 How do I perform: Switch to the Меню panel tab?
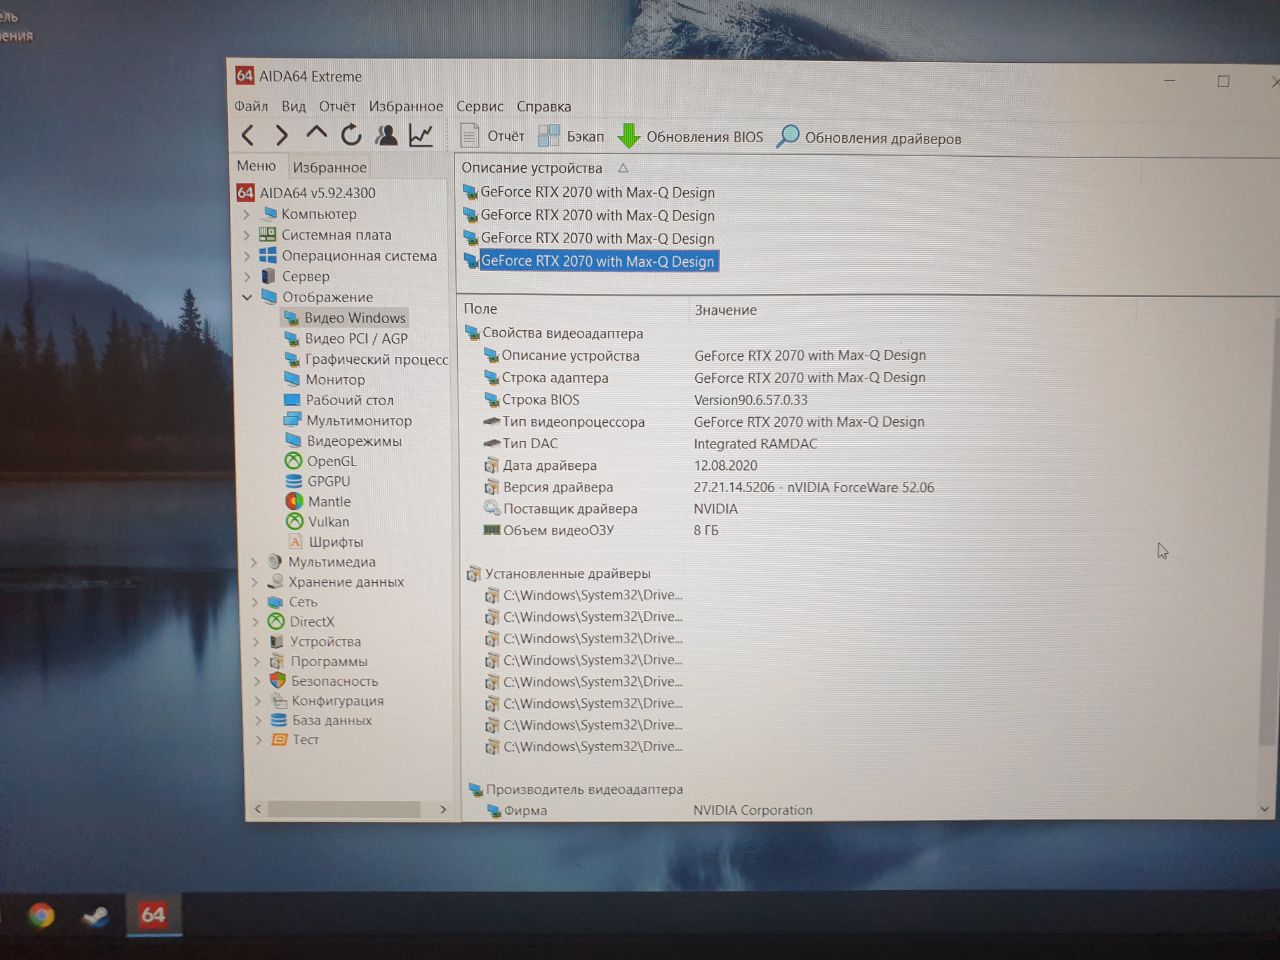[x=256, y=166]
